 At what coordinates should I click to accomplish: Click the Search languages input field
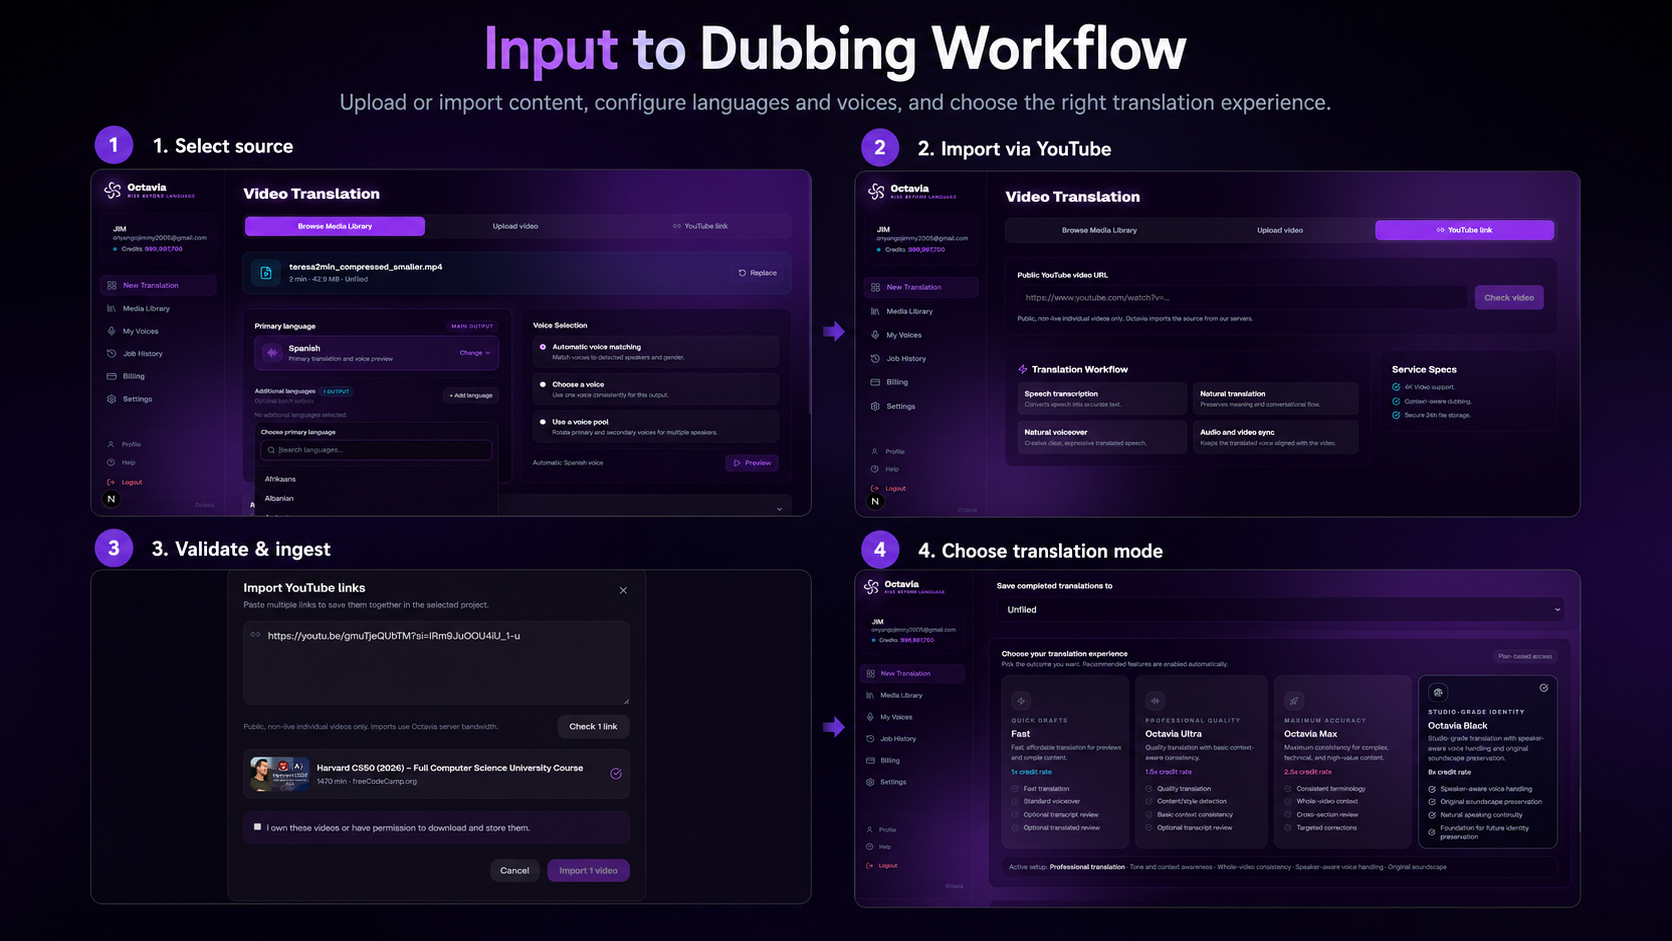point(376,450)
